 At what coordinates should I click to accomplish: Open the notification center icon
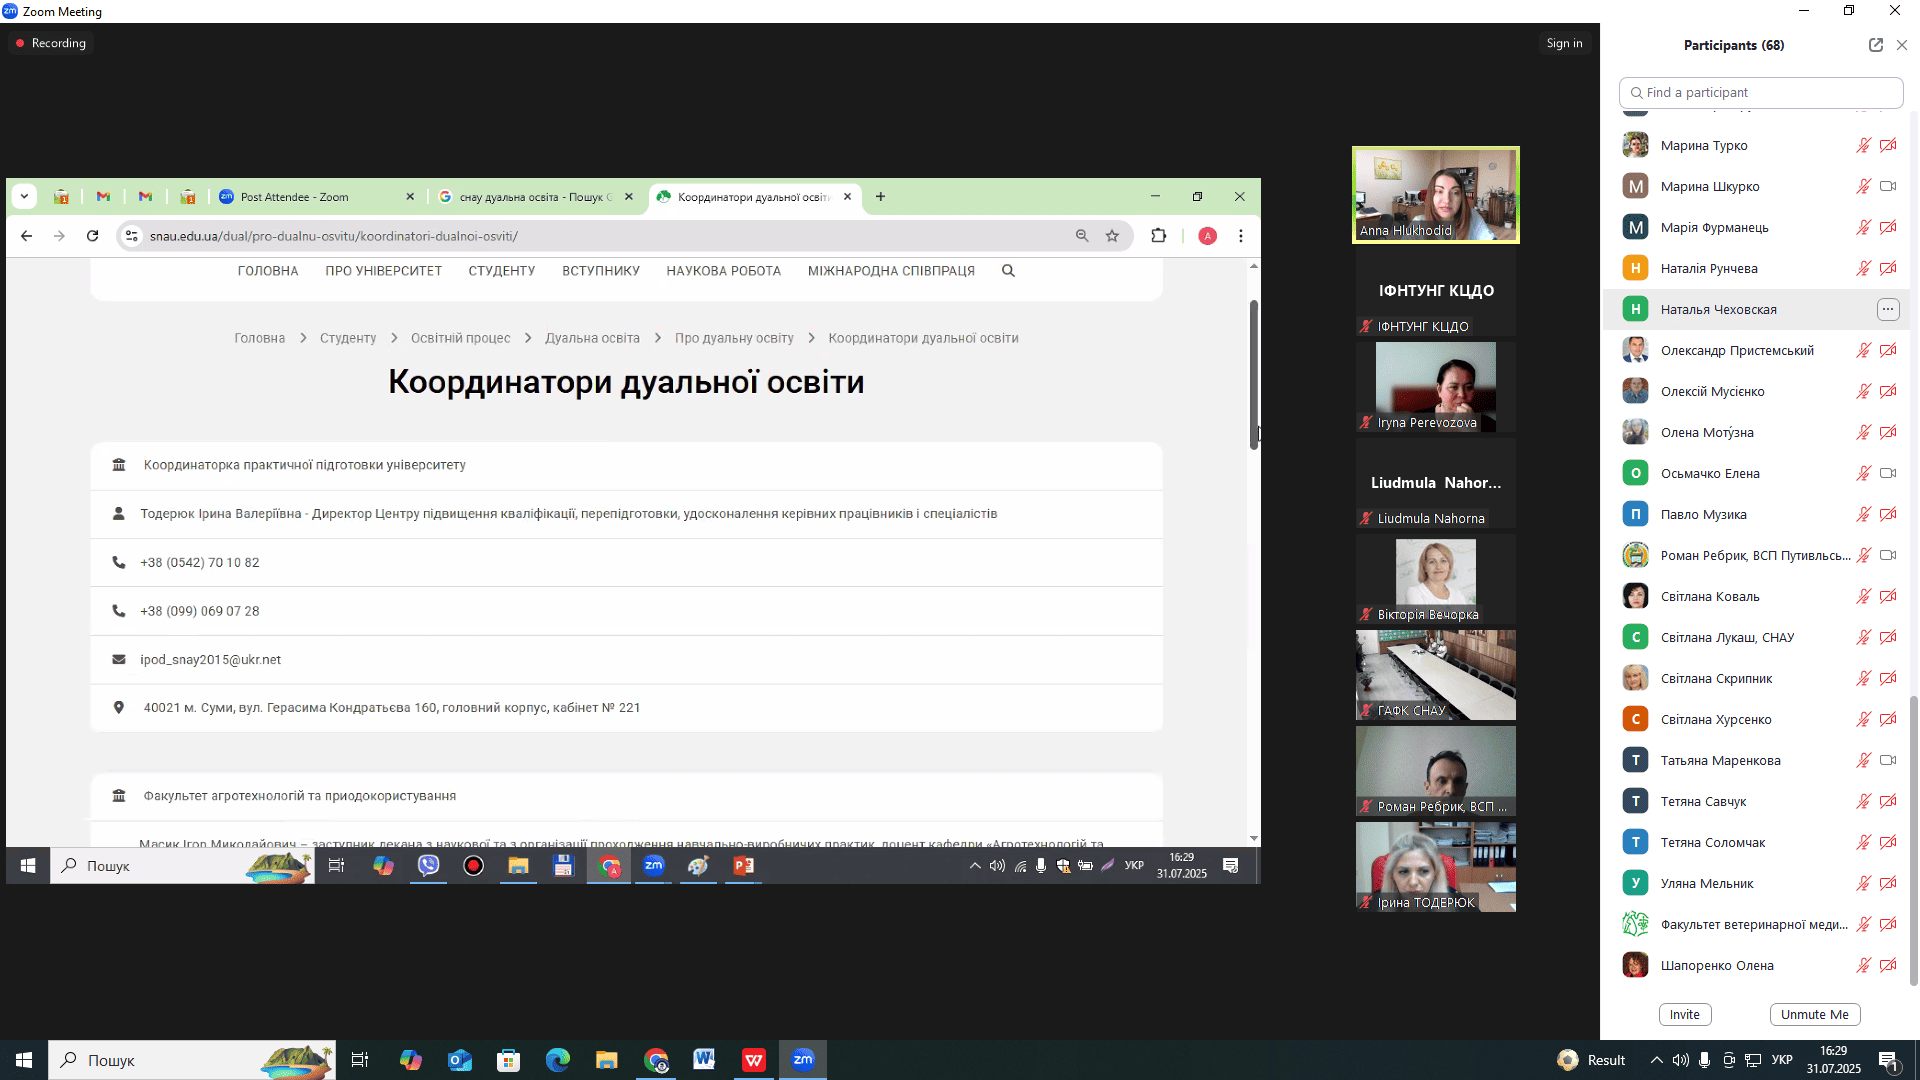1889,1061
